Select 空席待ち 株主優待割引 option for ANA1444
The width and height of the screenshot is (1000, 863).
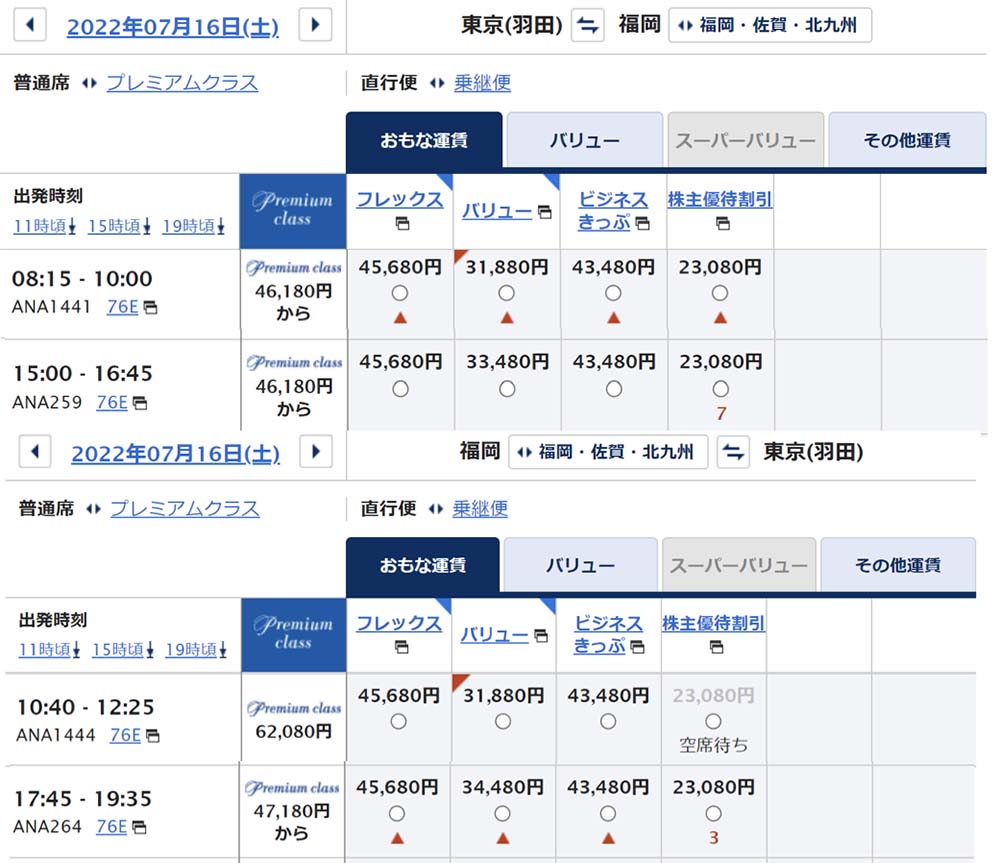click(x=713, y=722)
